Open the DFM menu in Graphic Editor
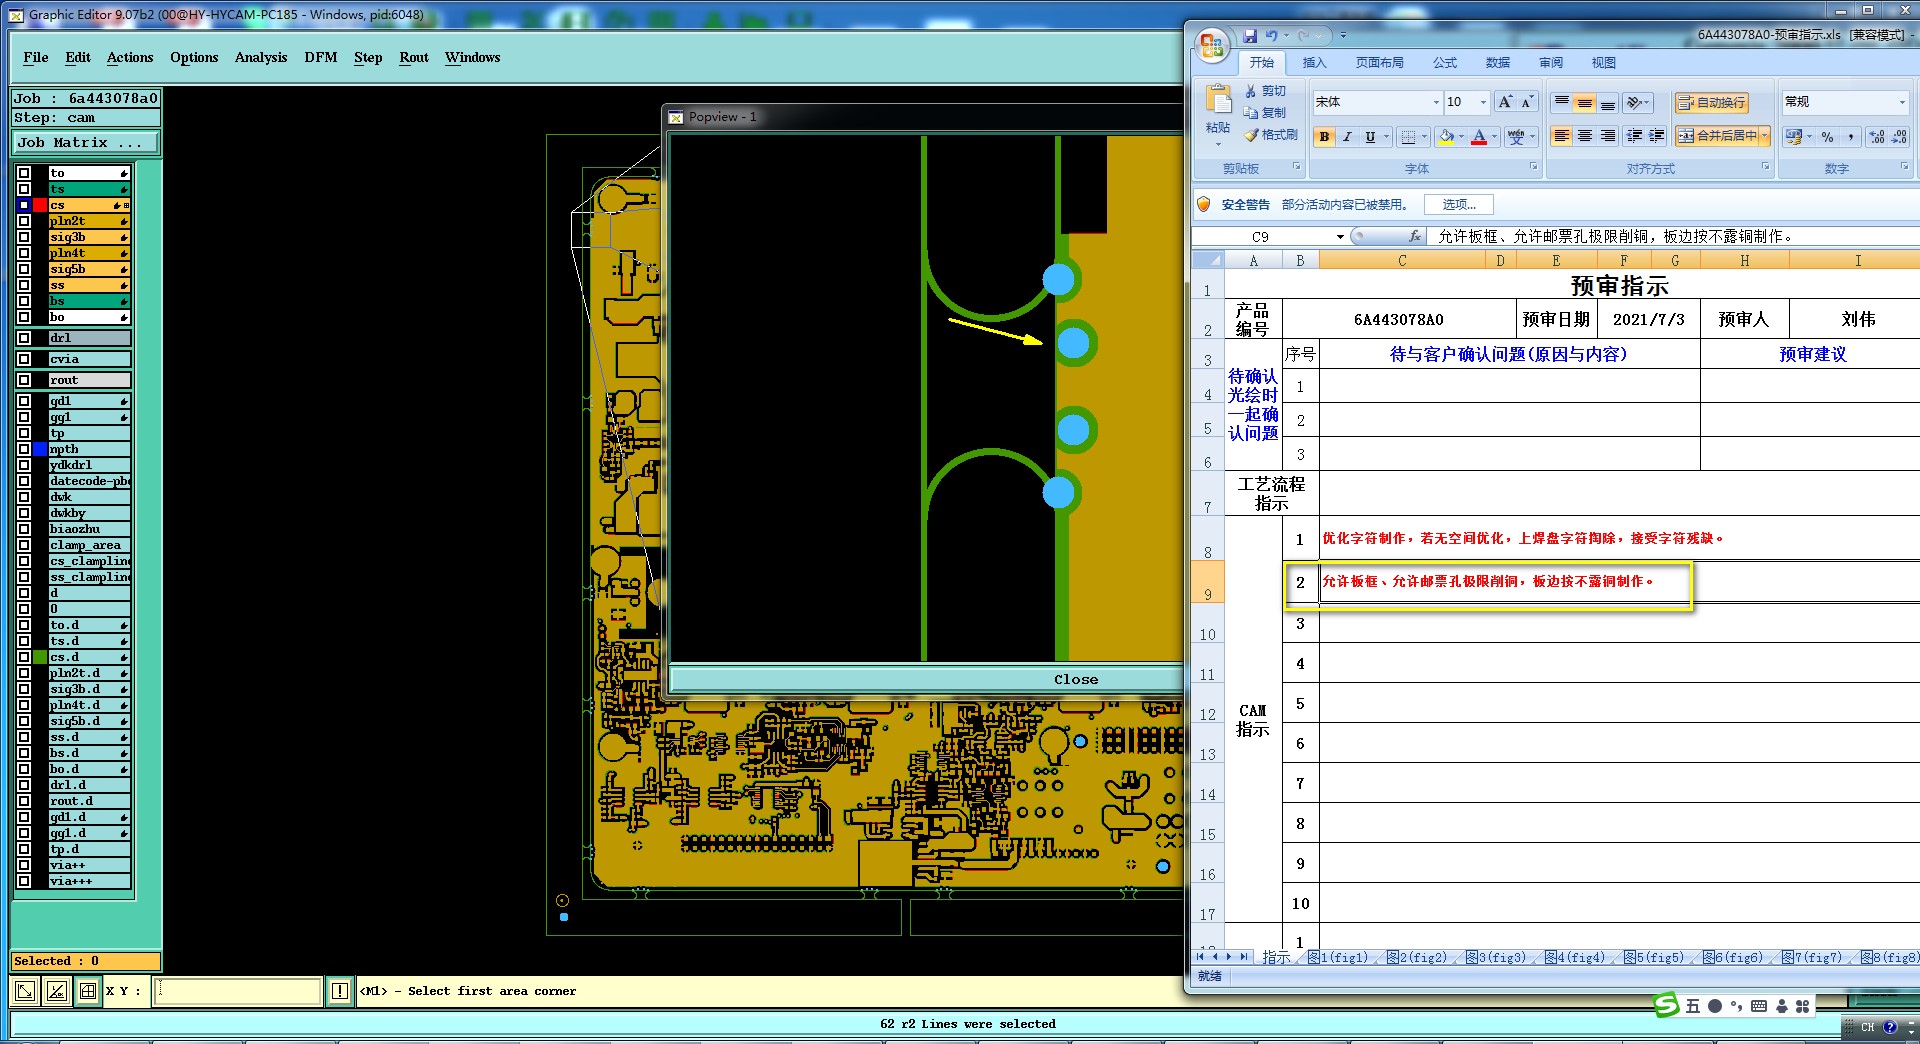 [x=321, y=58]
